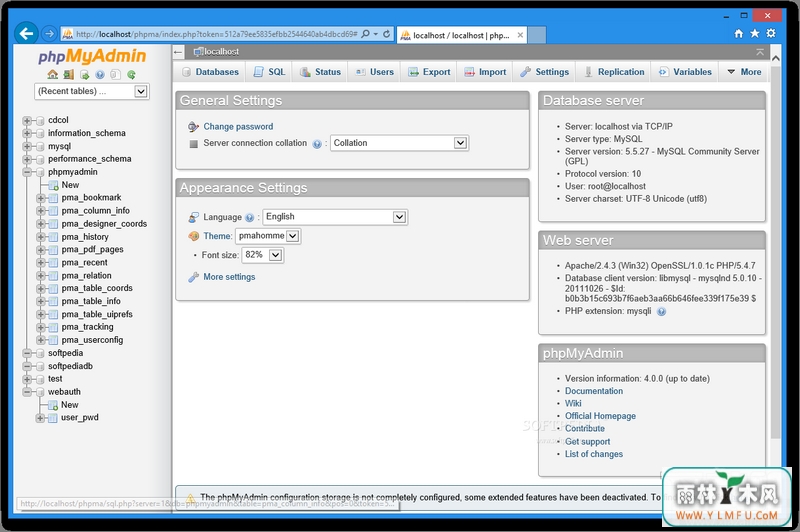Click the Refresh icon in address bar
The height and width of the screenshot is (532, 800).
[x=387, y=34]
